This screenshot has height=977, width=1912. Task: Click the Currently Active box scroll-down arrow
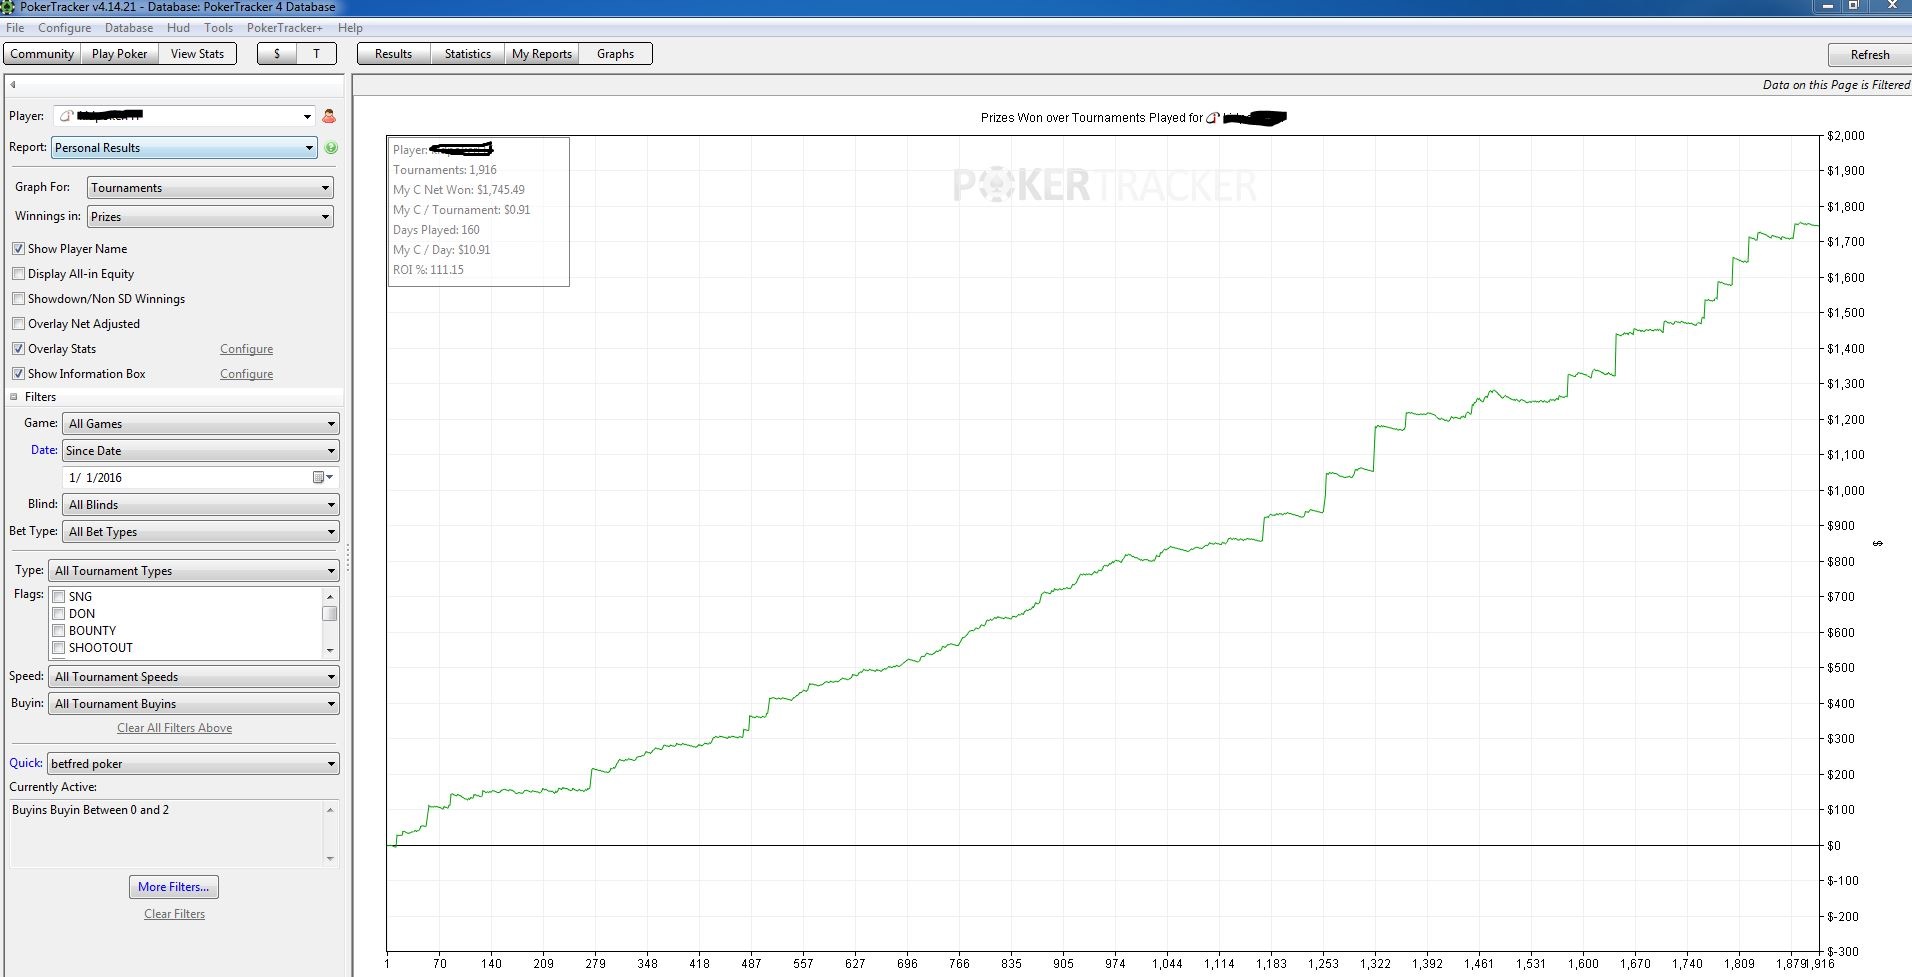click(330, 858)
